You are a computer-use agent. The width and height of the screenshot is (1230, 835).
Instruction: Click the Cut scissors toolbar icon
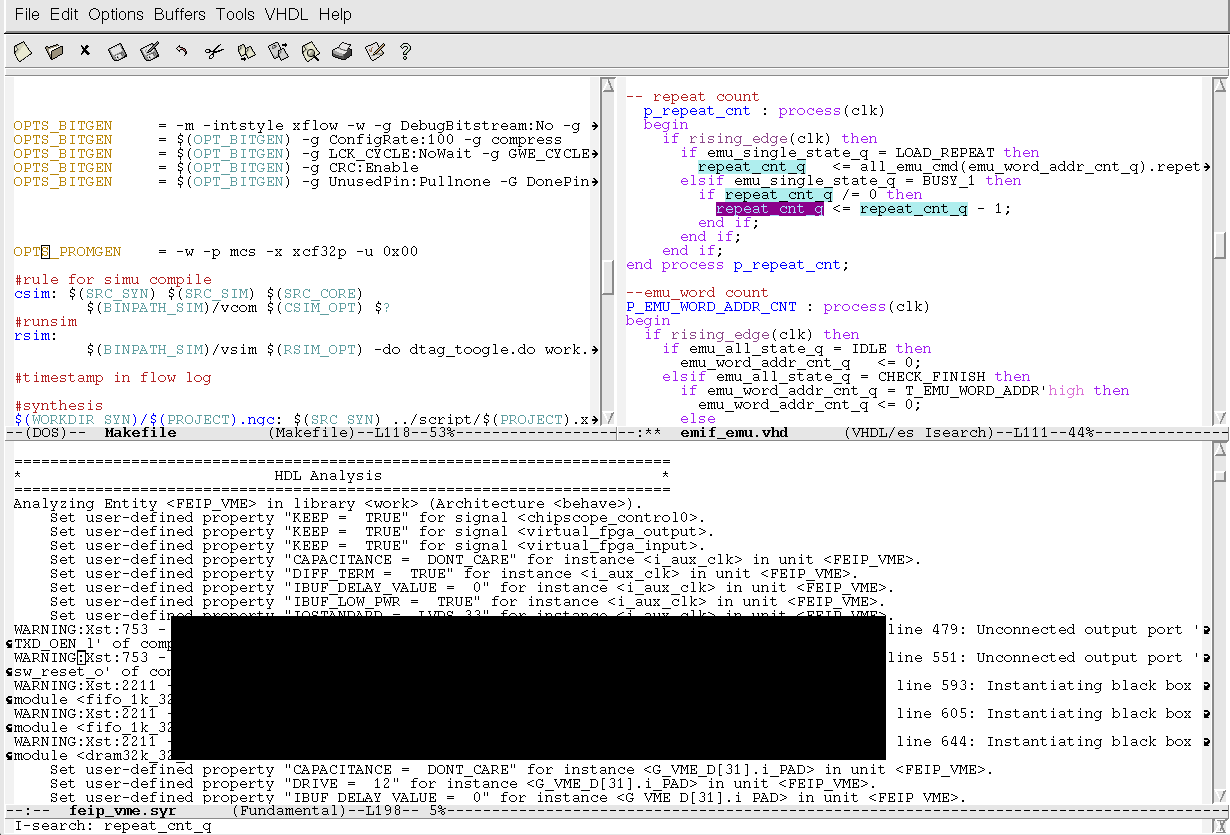tap(213, 50)
